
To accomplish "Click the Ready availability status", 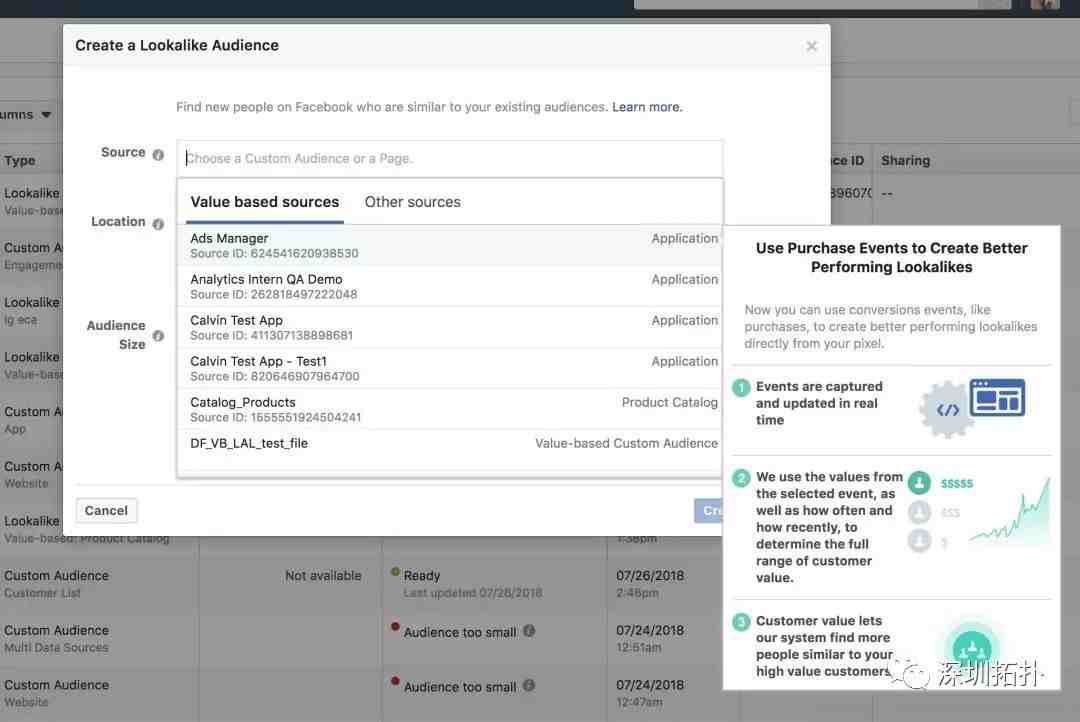I will (x=422, y=575).
